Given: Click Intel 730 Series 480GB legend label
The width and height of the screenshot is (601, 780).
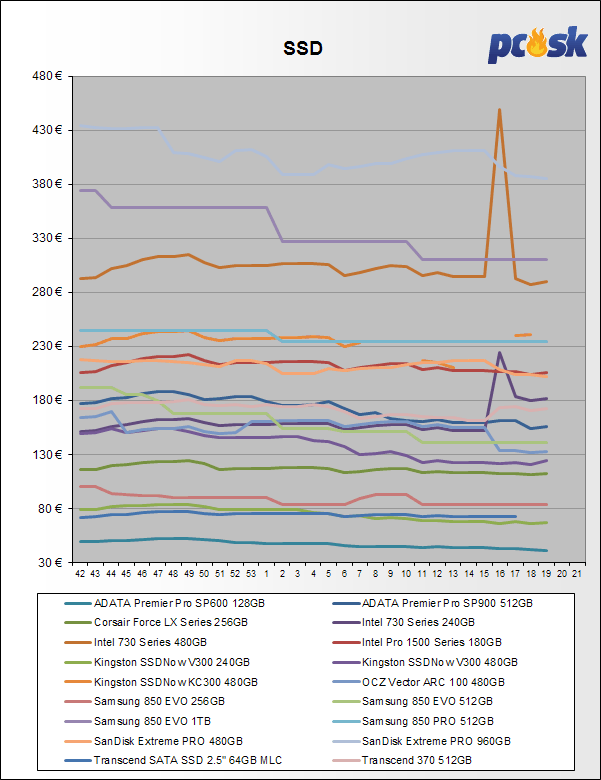Looking at the screenshot, I should tap(150, 642).
